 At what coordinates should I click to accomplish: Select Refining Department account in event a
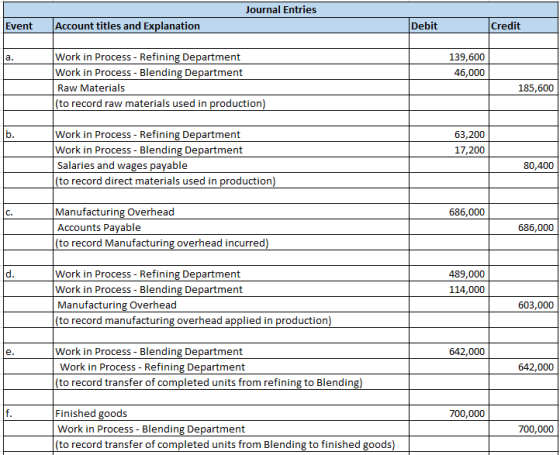point(231,57)
